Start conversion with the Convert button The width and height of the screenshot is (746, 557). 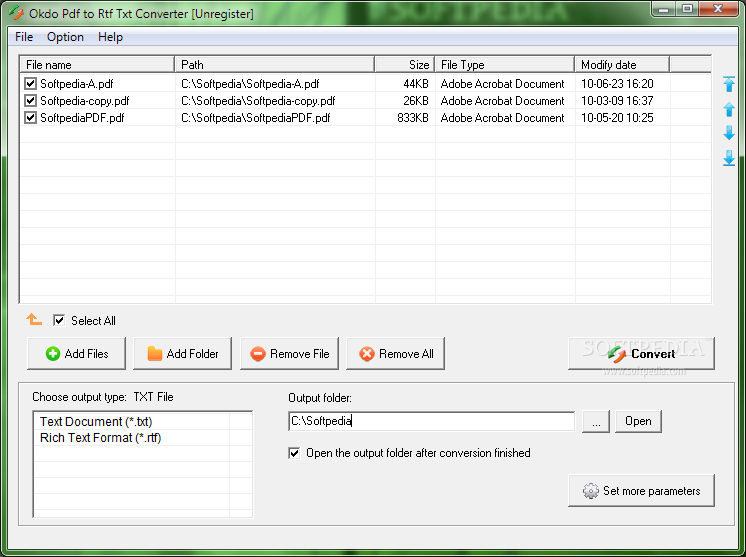click(641, 353)
